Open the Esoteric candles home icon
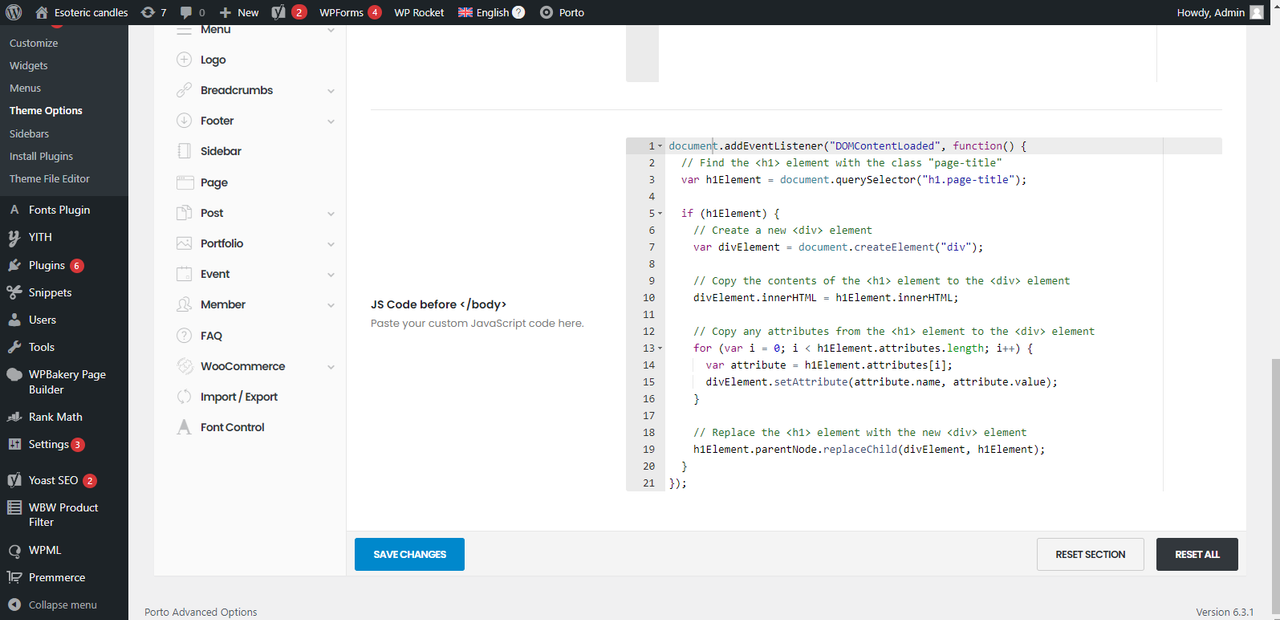 point(41,12)
